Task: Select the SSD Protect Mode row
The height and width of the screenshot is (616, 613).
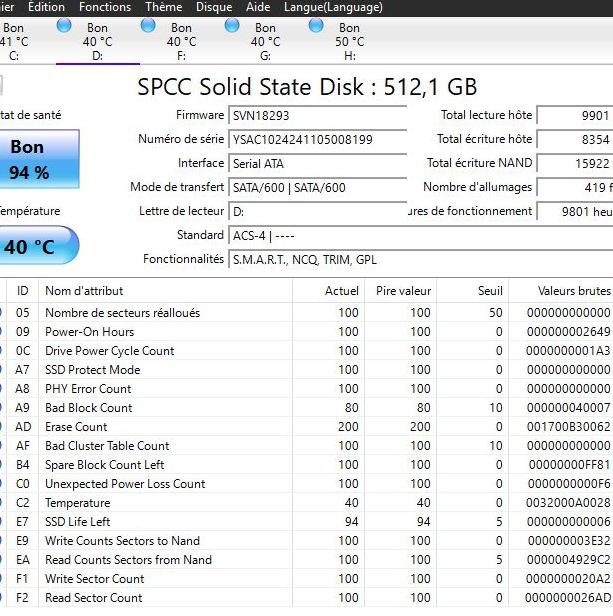Action: pos(306,370)
